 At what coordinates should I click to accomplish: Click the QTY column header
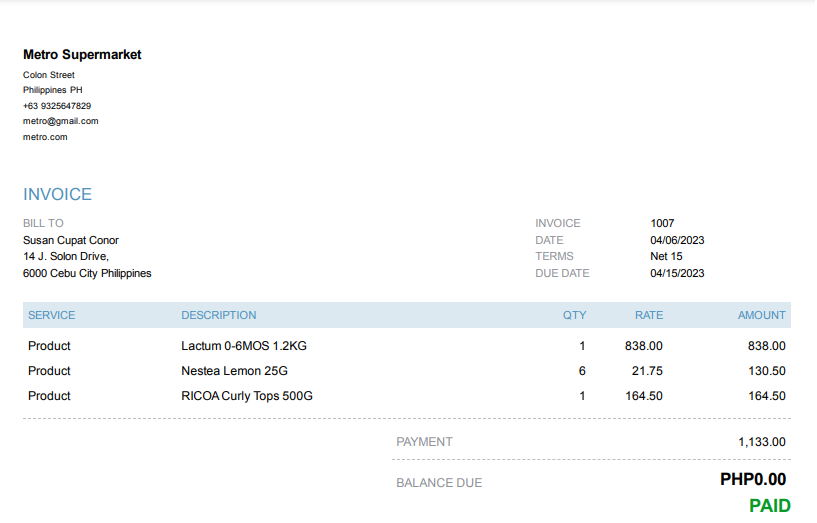[x=574, y=315]
